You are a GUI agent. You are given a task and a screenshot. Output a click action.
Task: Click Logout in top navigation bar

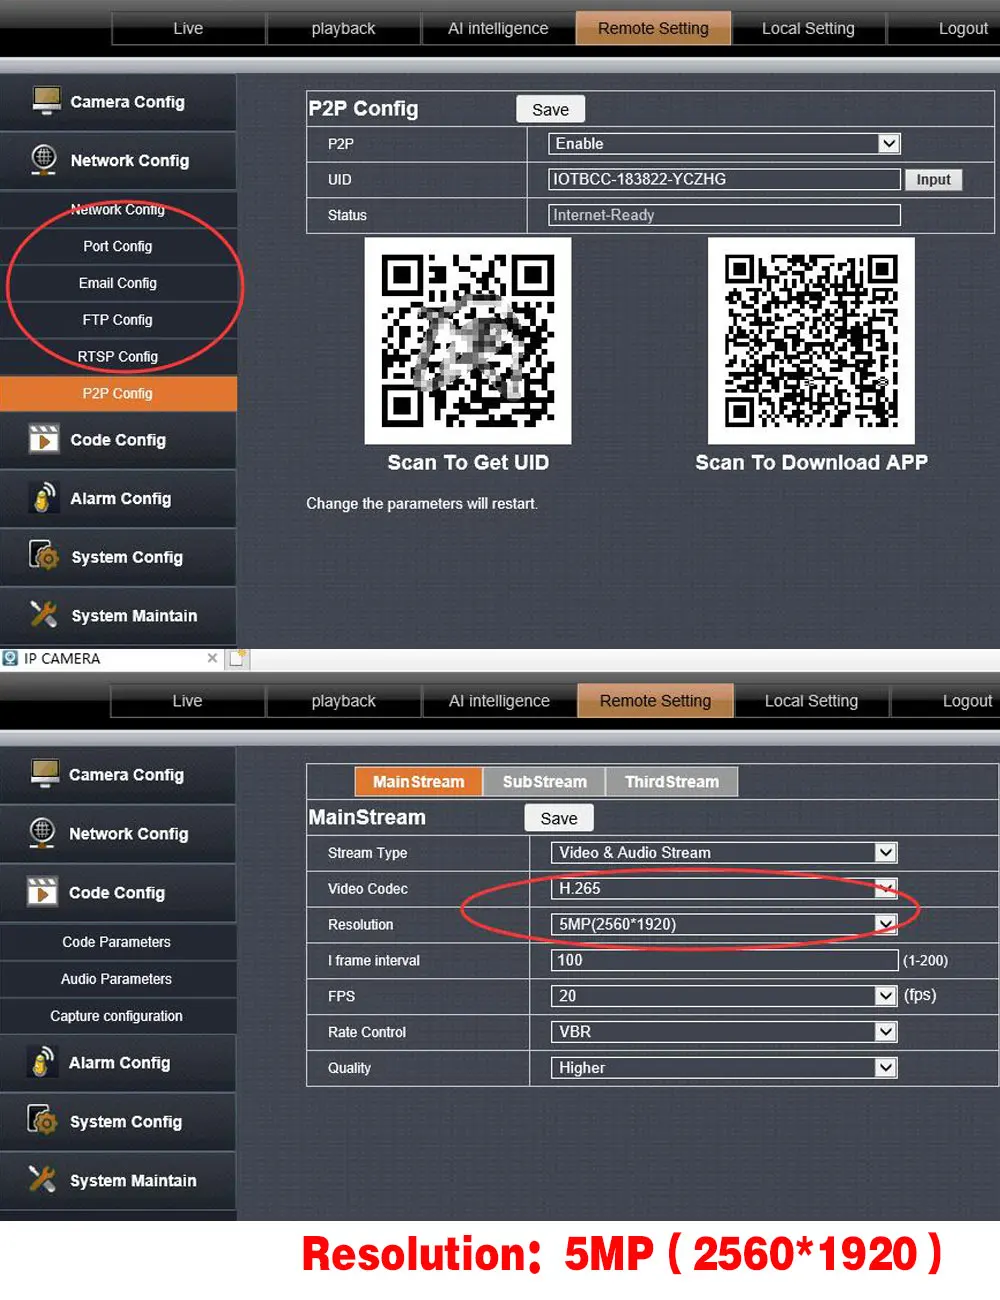pyautogui.click(x=962, y=28)
